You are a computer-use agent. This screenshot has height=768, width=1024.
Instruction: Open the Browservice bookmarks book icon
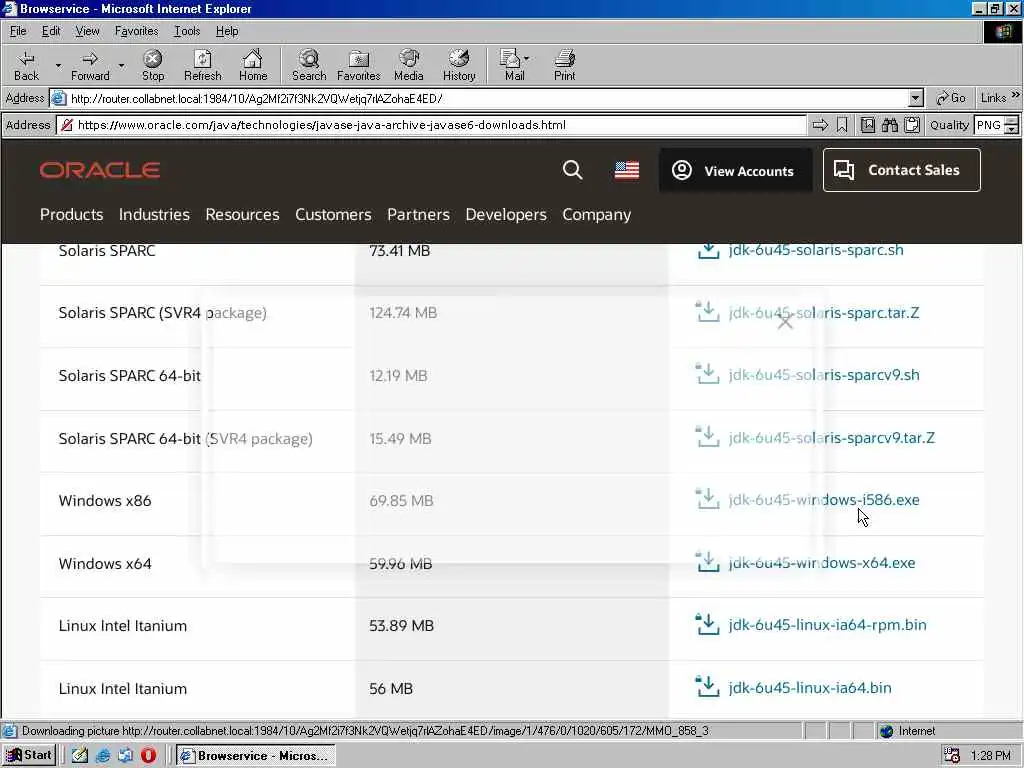point(867,125)
